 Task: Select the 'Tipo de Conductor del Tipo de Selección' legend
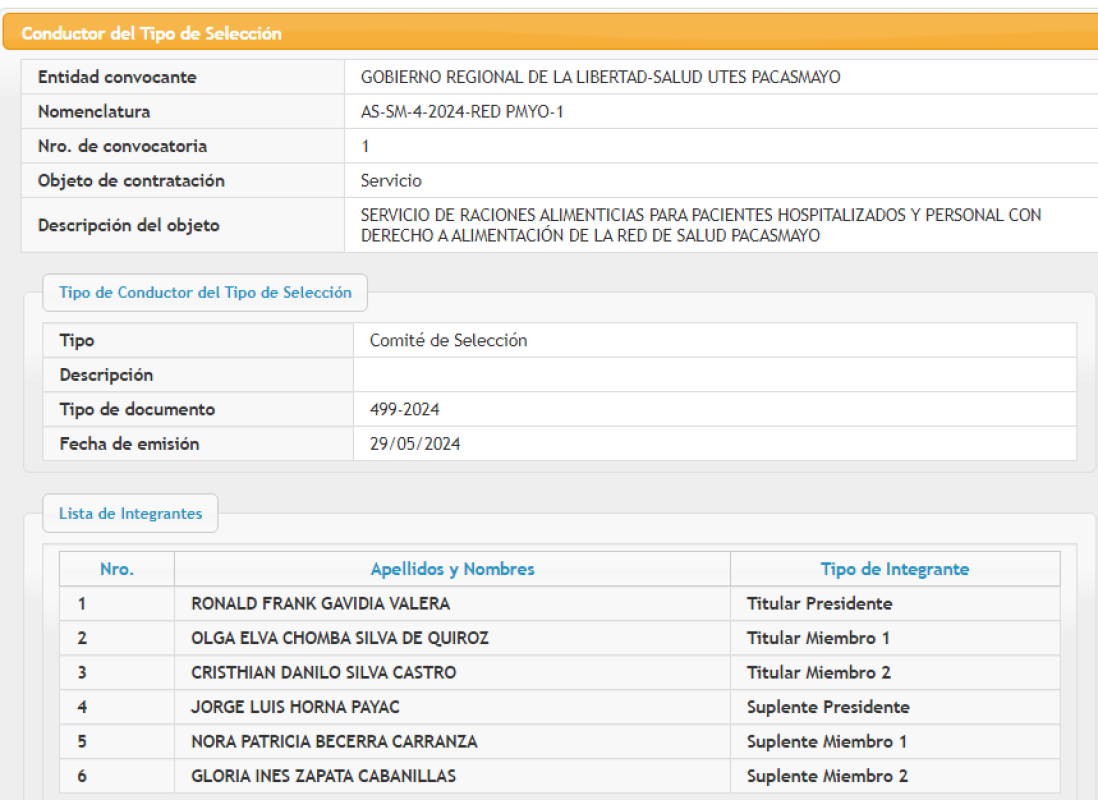(205, 293)
